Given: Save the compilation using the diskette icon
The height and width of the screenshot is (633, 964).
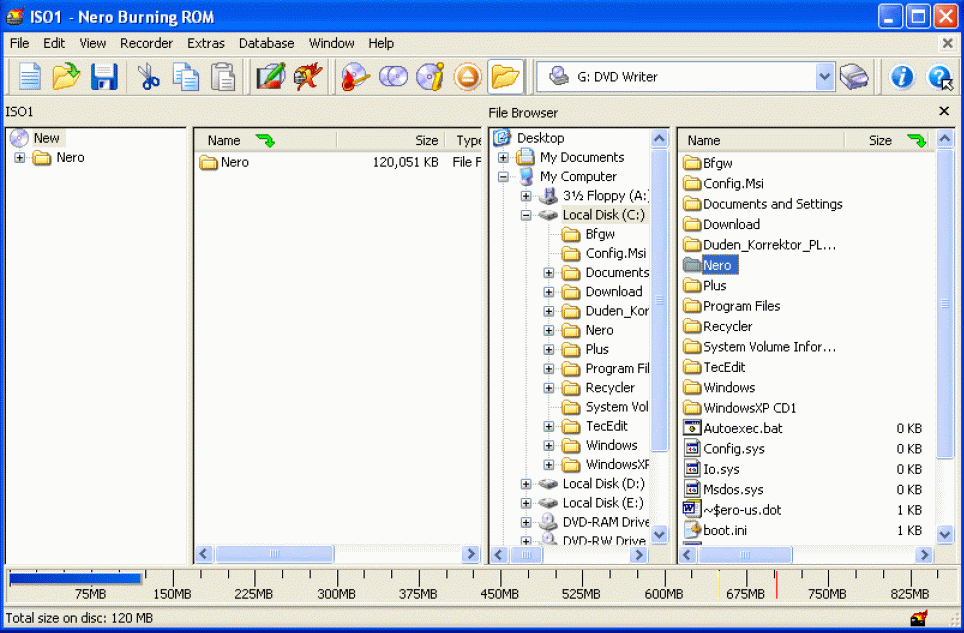Looking at the screenshot, I should click(x=104, y=76).
